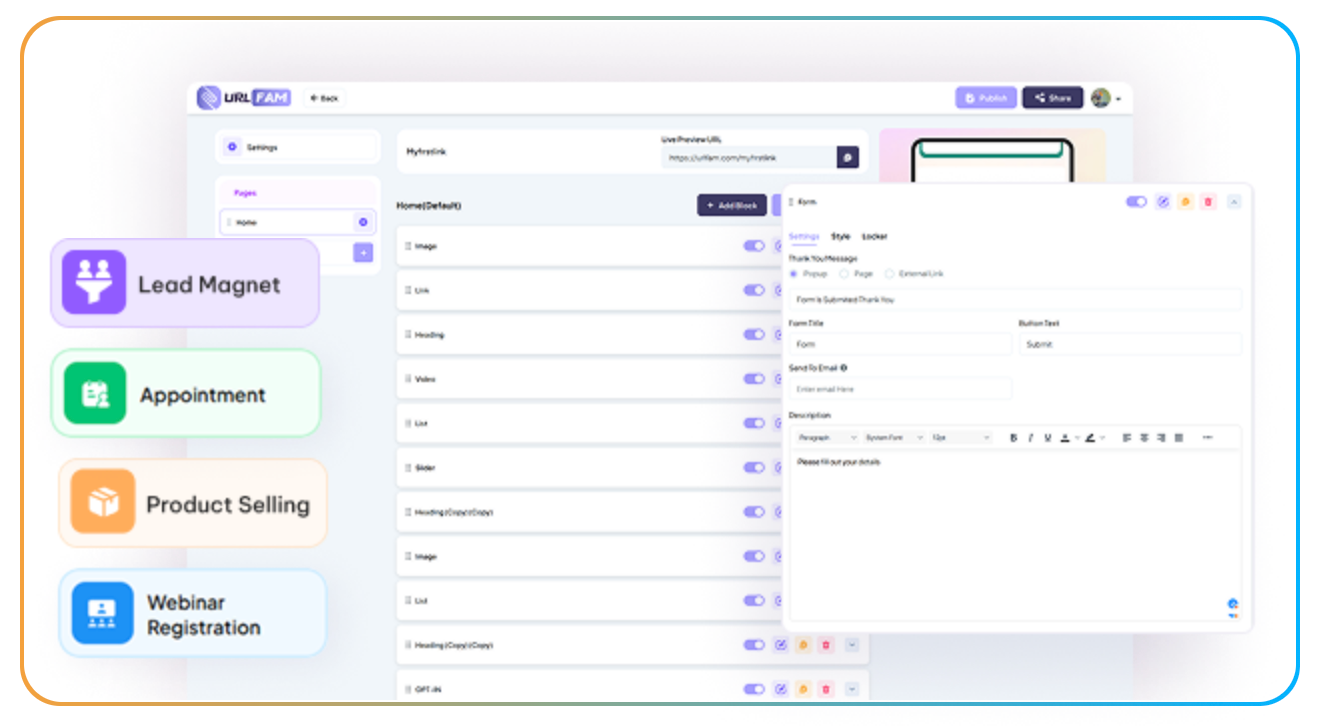Select the Page radio for thank you message
1320x726 pixels.
(x=844, y=273)
